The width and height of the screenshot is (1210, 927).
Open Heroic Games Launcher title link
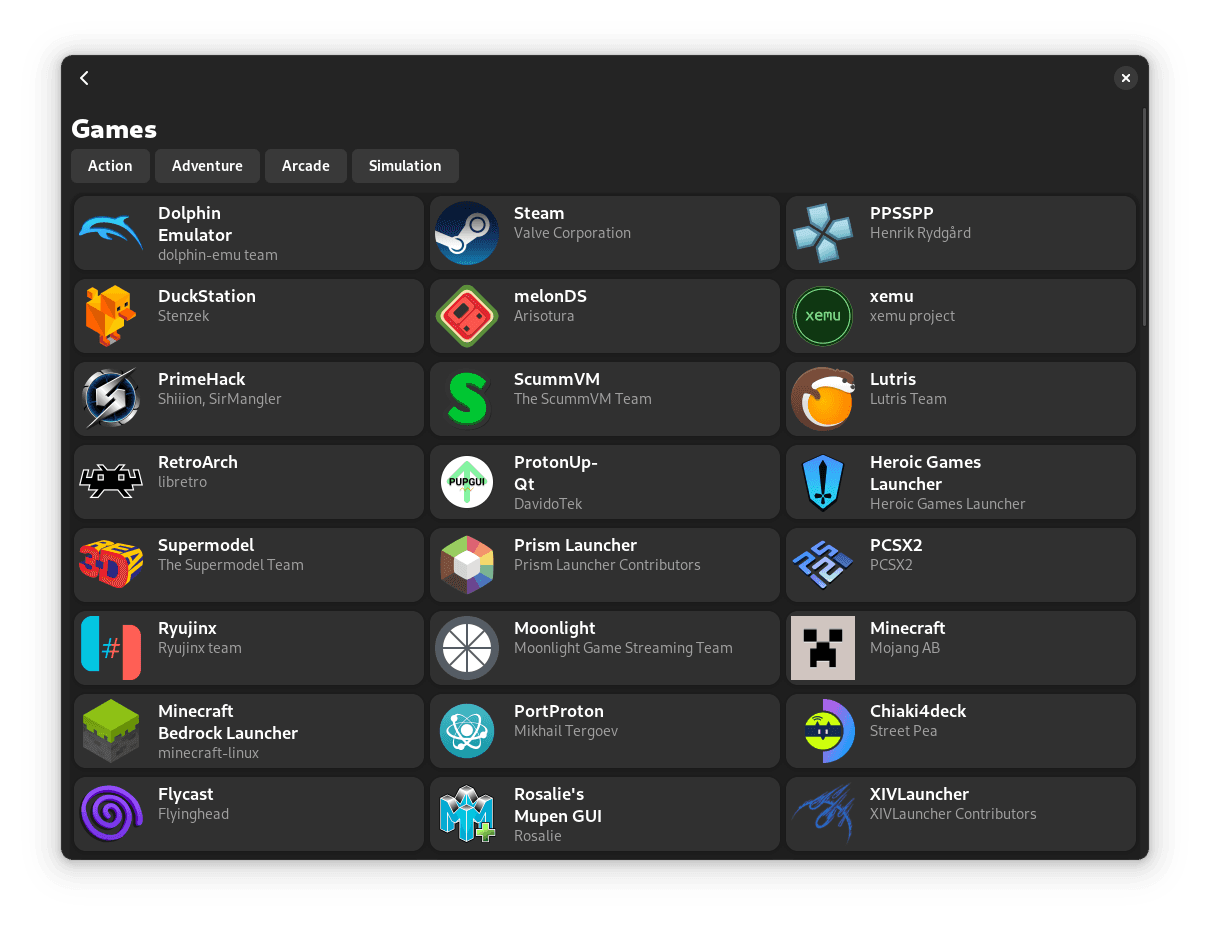pyautogui.click(x=925, y=473)
